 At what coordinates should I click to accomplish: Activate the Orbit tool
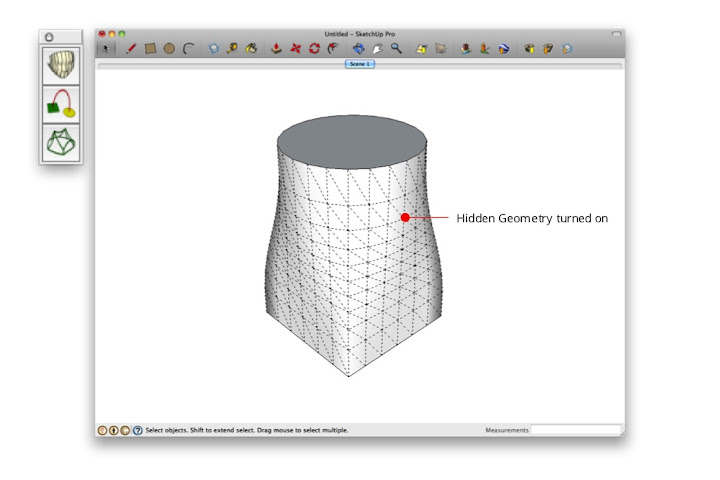(358, 47)
